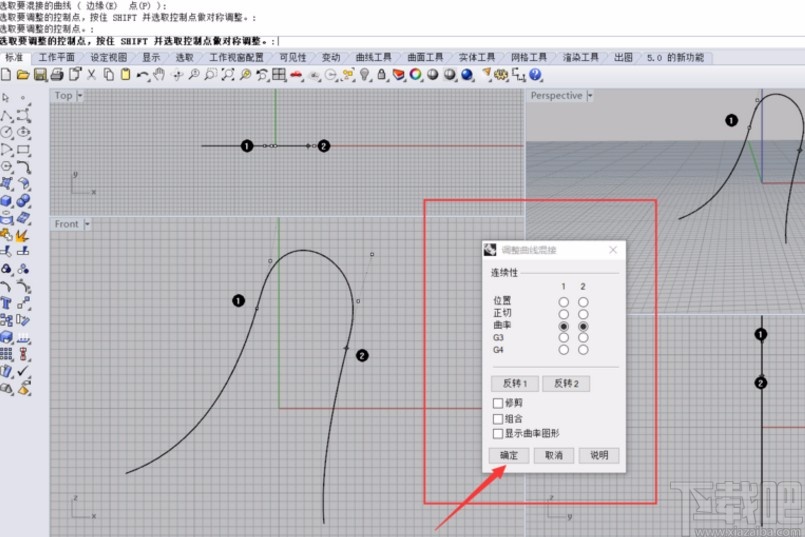Switch to the 设定视图 tab
This screenshot has width=805, height=537.
[x=109, y=57]
